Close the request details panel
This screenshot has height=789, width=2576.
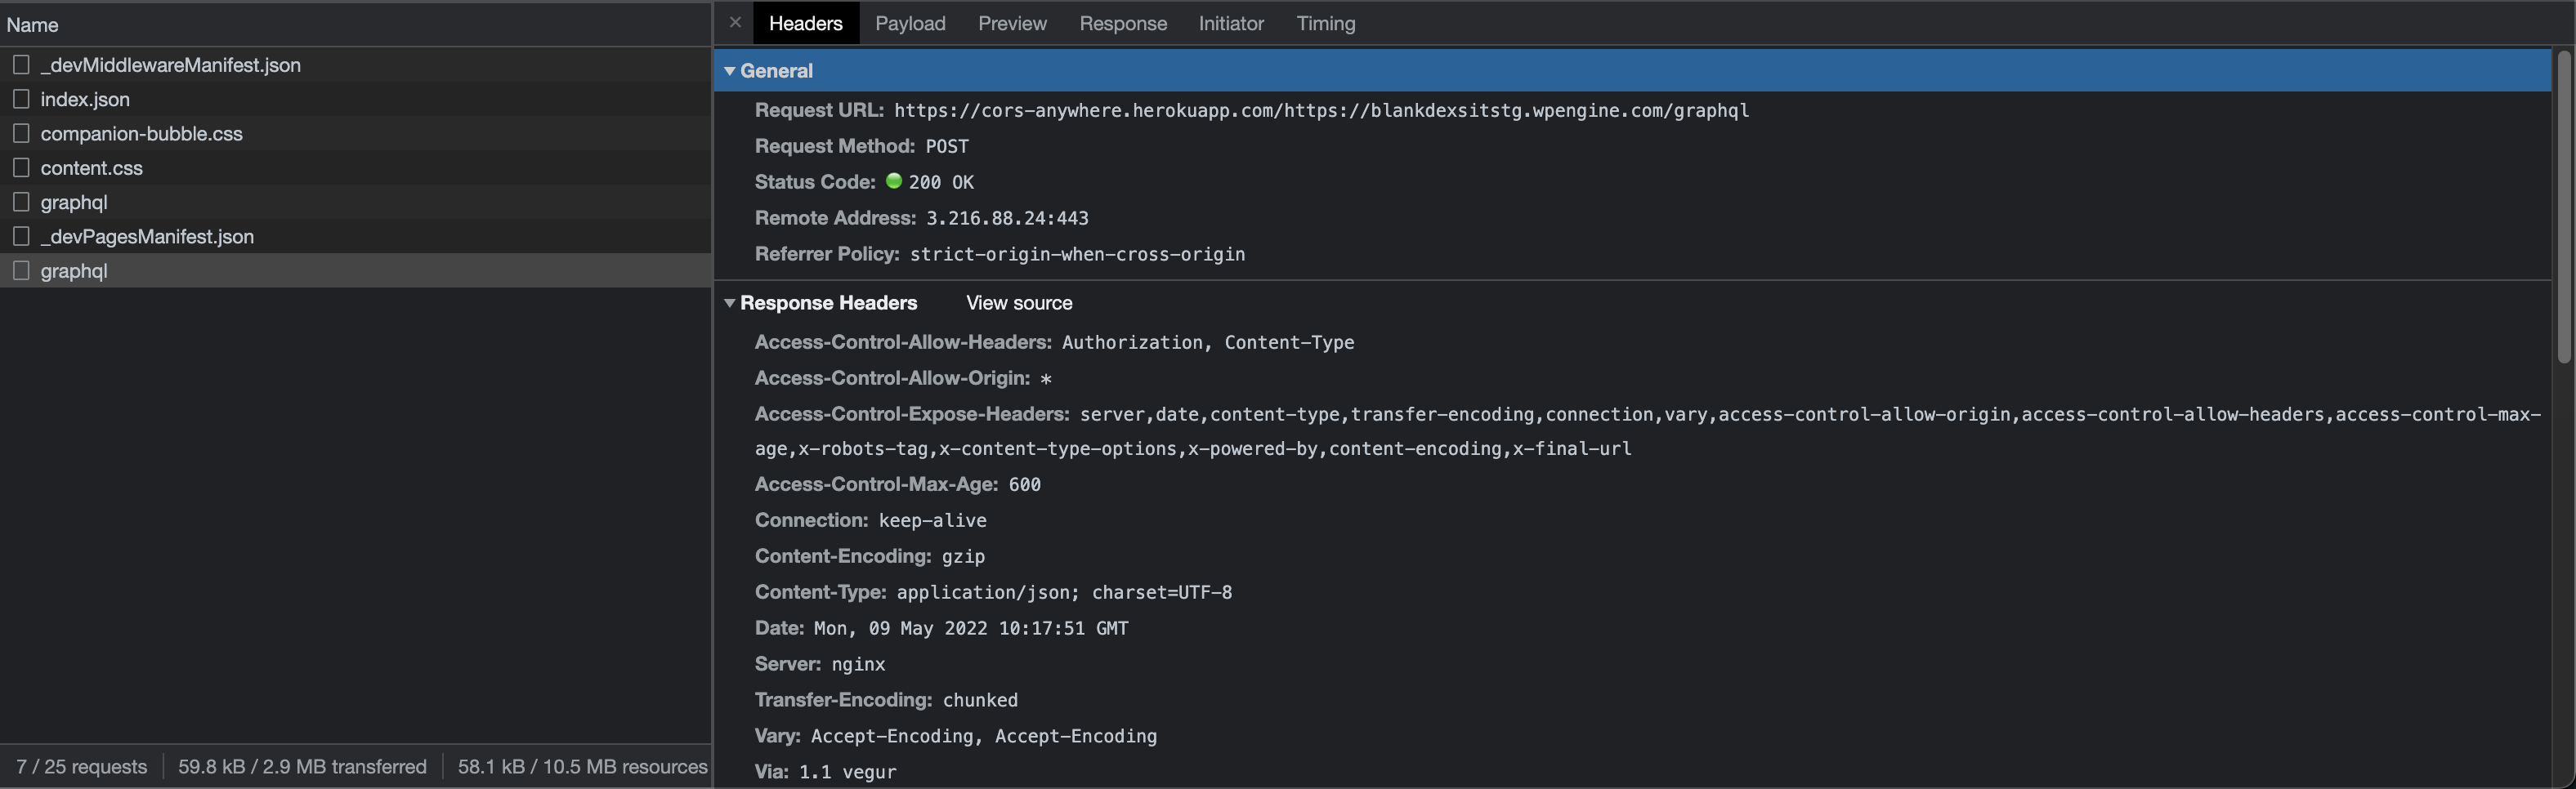(x=735, y=22)
